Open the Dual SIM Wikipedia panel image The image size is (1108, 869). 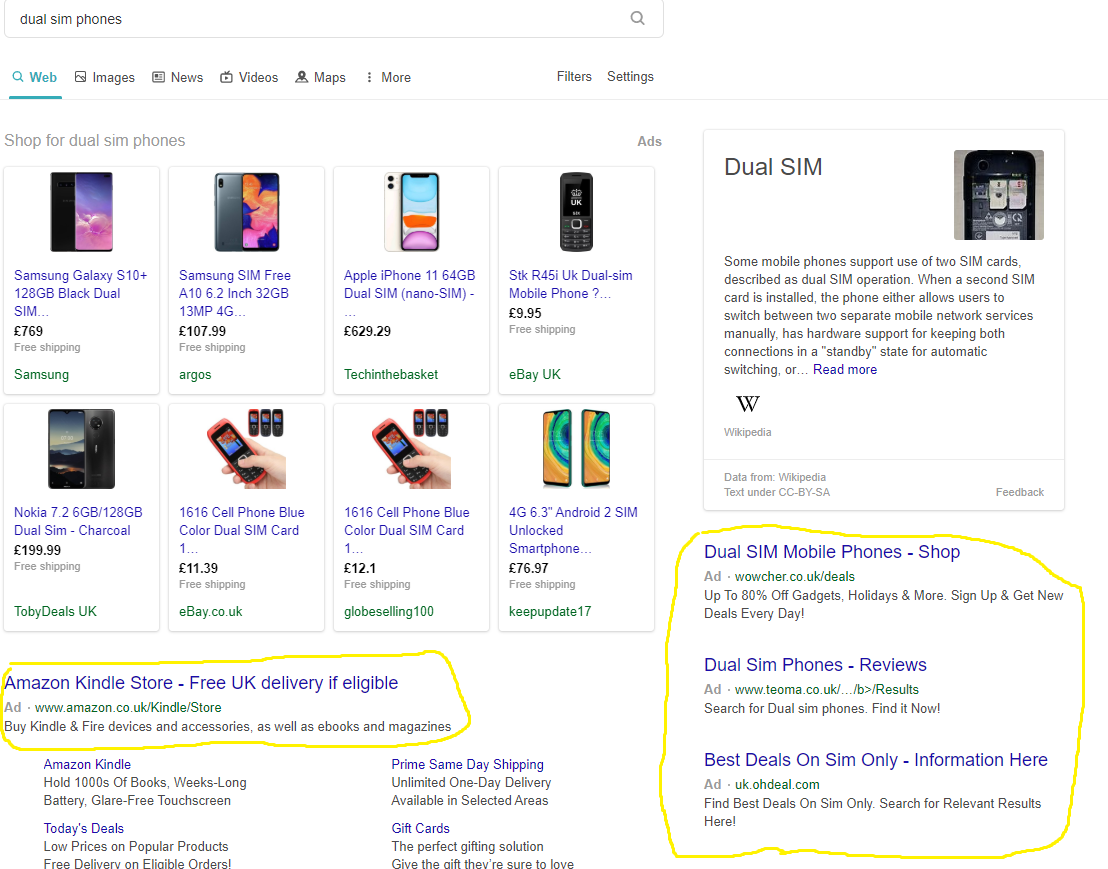(x=998, y=195)
